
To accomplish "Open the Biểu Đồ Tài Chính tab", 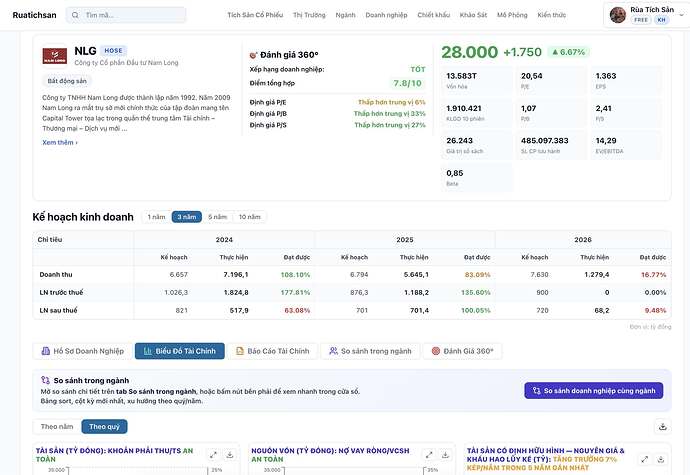I will (x=180, y=351).
